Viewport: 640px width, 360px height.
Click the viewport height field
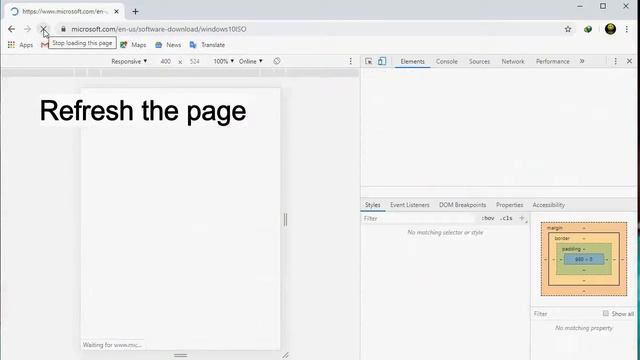click(x=195, y=61)
